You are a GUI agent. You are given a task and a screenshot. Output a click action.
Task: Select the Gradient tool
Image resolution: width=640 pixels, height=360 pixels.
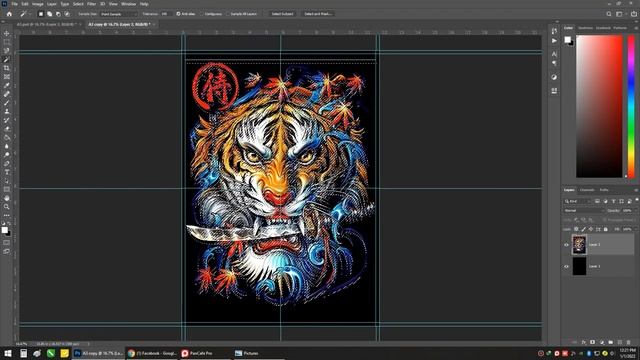7,137
